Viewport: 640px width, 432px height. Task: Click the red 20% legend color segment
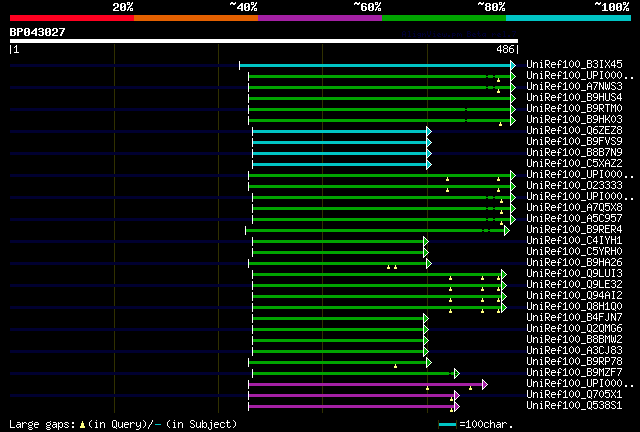[72, 18]
